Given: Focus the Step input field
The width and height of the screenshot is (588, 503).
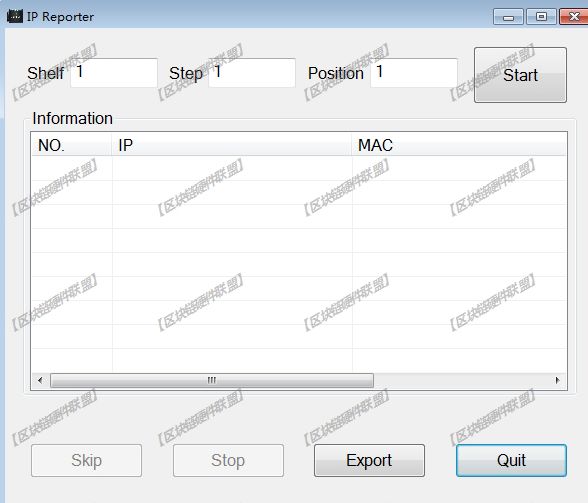Looking at the screenshot, I should point(252,73).
